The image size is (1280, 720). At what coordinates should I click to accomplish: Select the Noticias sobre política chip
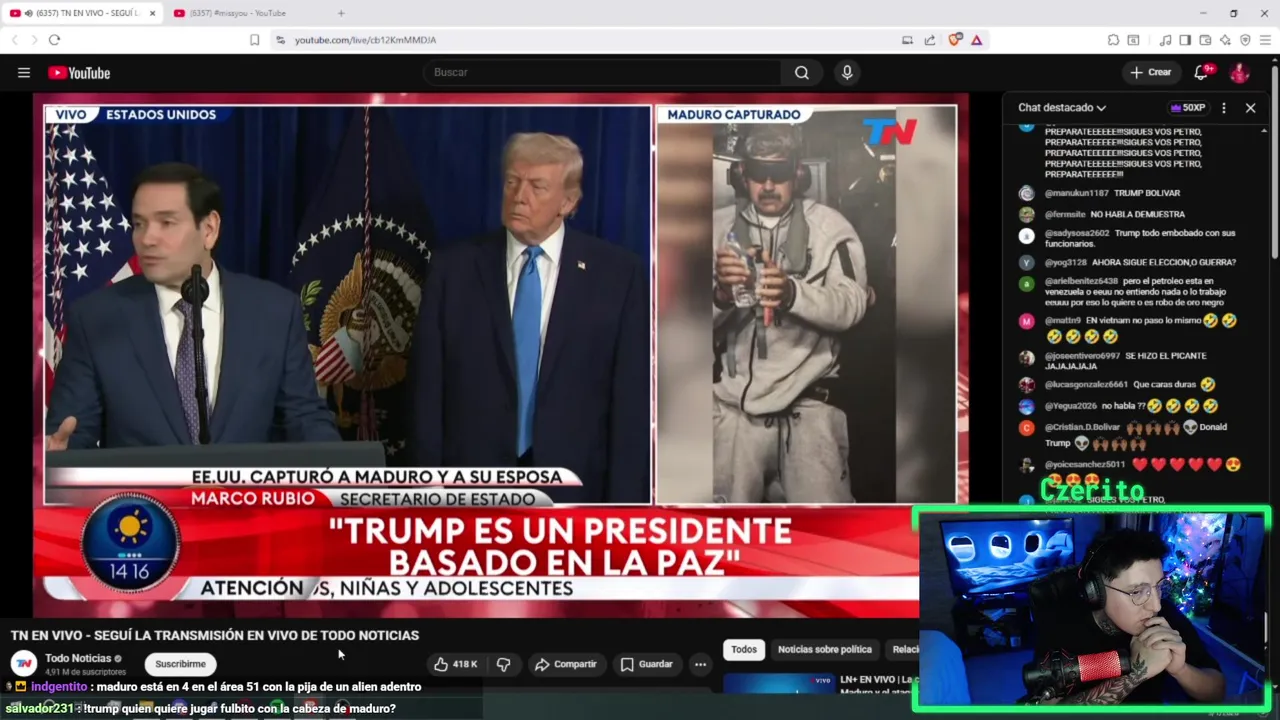pyautogui.click(x=825, y=649)
